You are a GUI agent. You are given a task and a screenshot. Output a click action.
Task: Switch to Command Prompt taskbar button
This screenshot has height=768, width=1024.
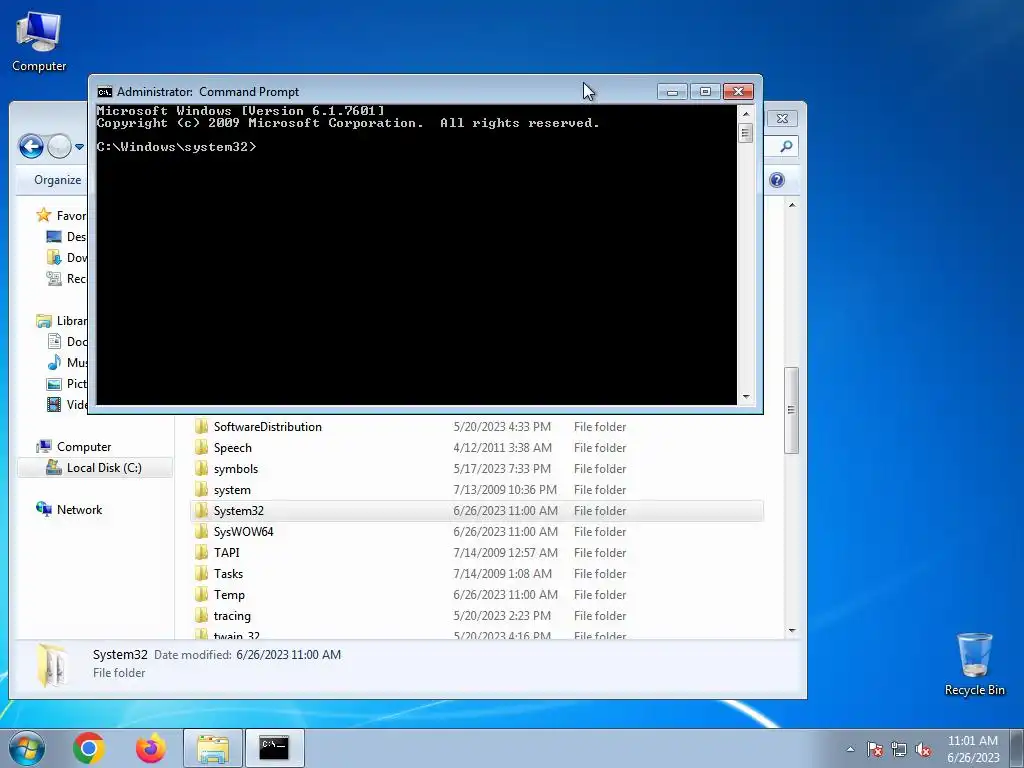tap(274, 748)
